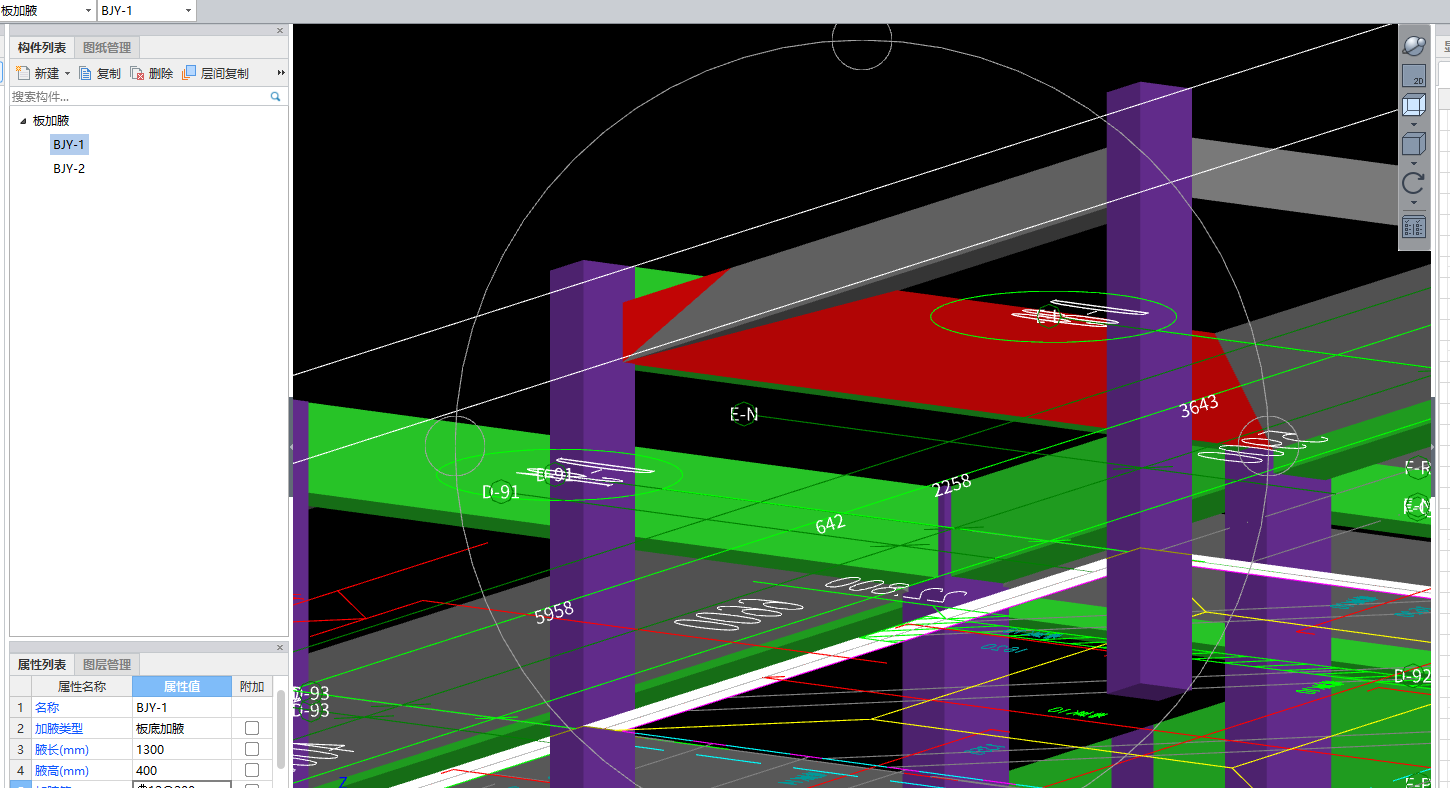The height and width of the screenshot is (788, 1450).
Task: Click the 复制 copy button
Action: (100, 73)
